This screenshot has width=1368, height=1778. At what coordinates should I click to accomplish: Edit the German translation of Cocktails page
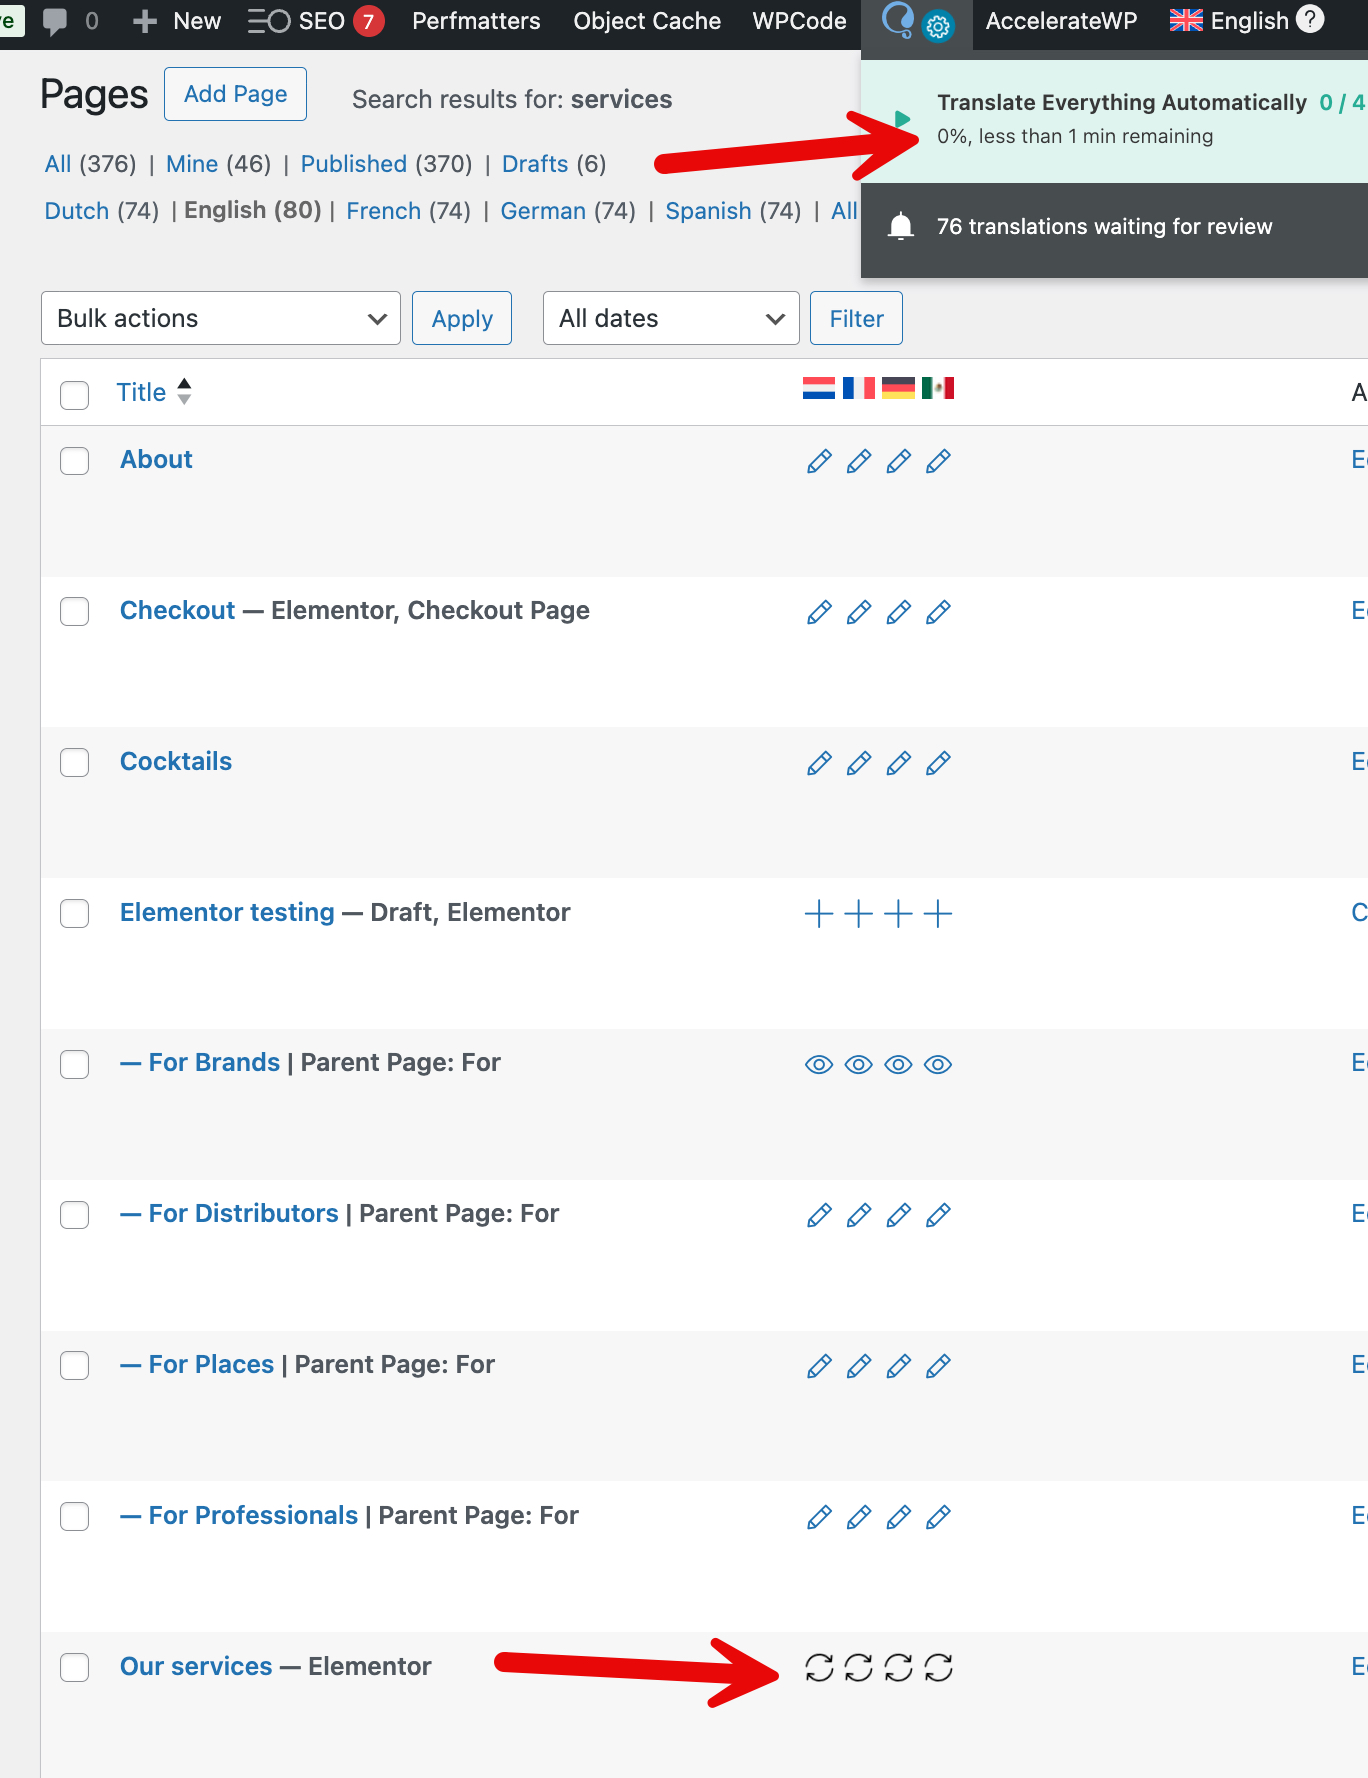click(x=898, y=763)
